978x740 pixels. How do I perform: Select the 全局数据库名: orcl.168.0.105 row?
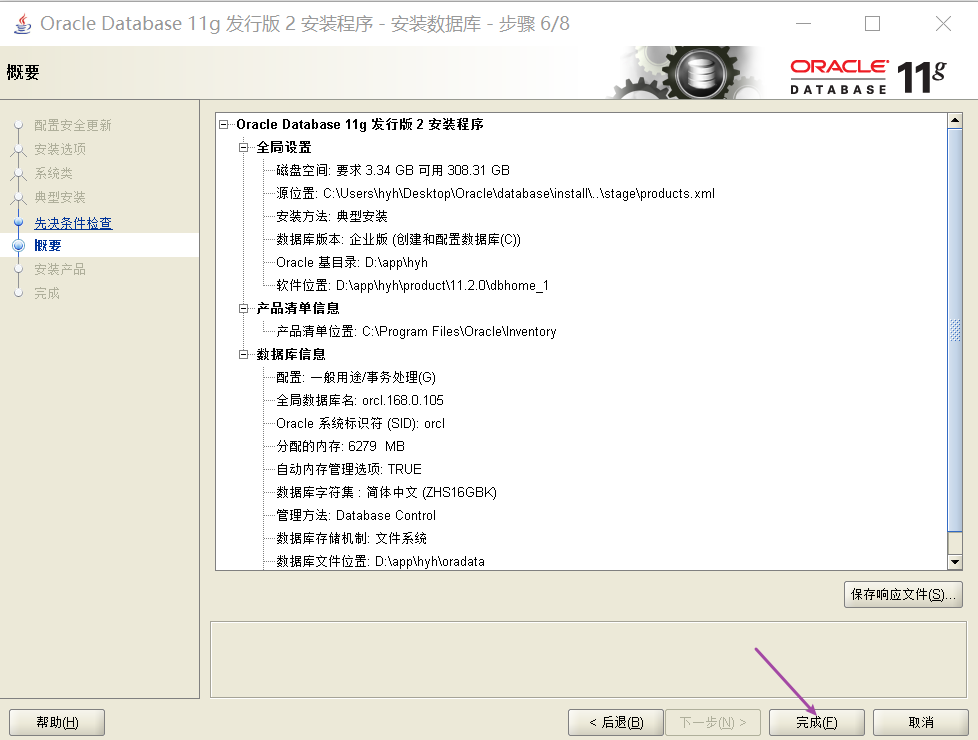pos(360,401)
